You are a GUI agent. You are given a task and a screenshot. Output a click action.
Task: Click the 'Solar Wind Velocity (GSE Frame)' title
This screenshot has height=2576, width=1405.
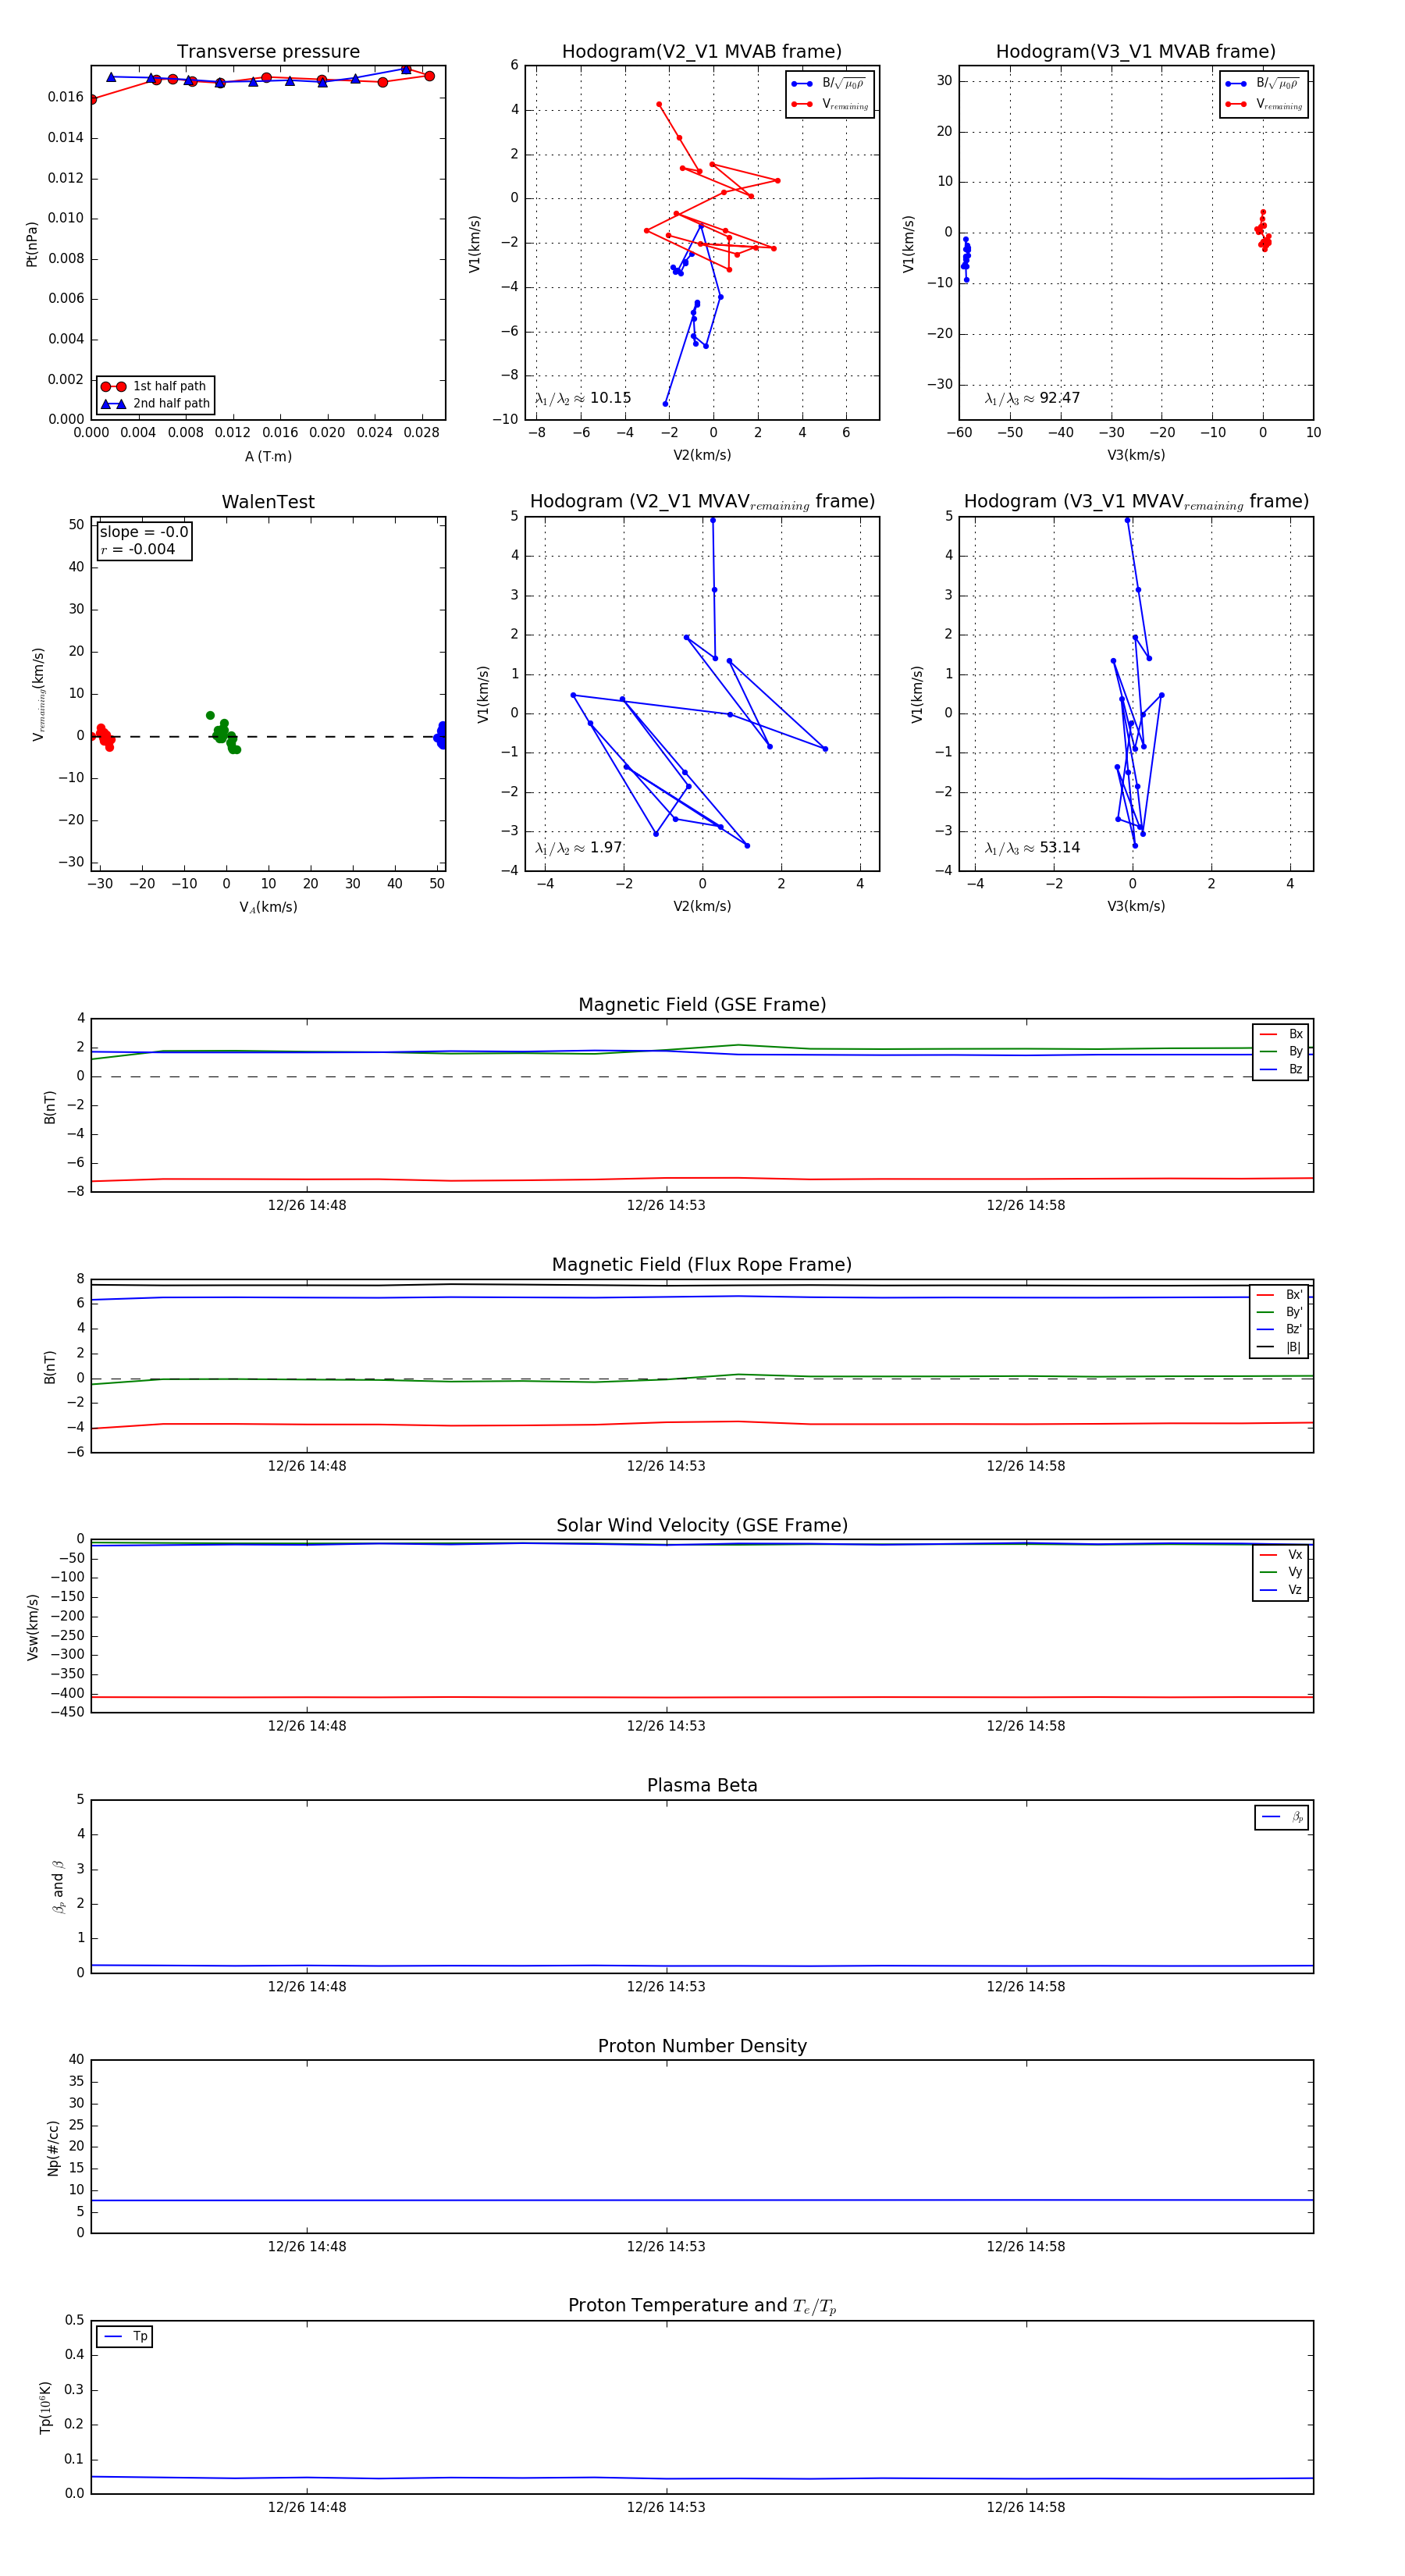702,1525
